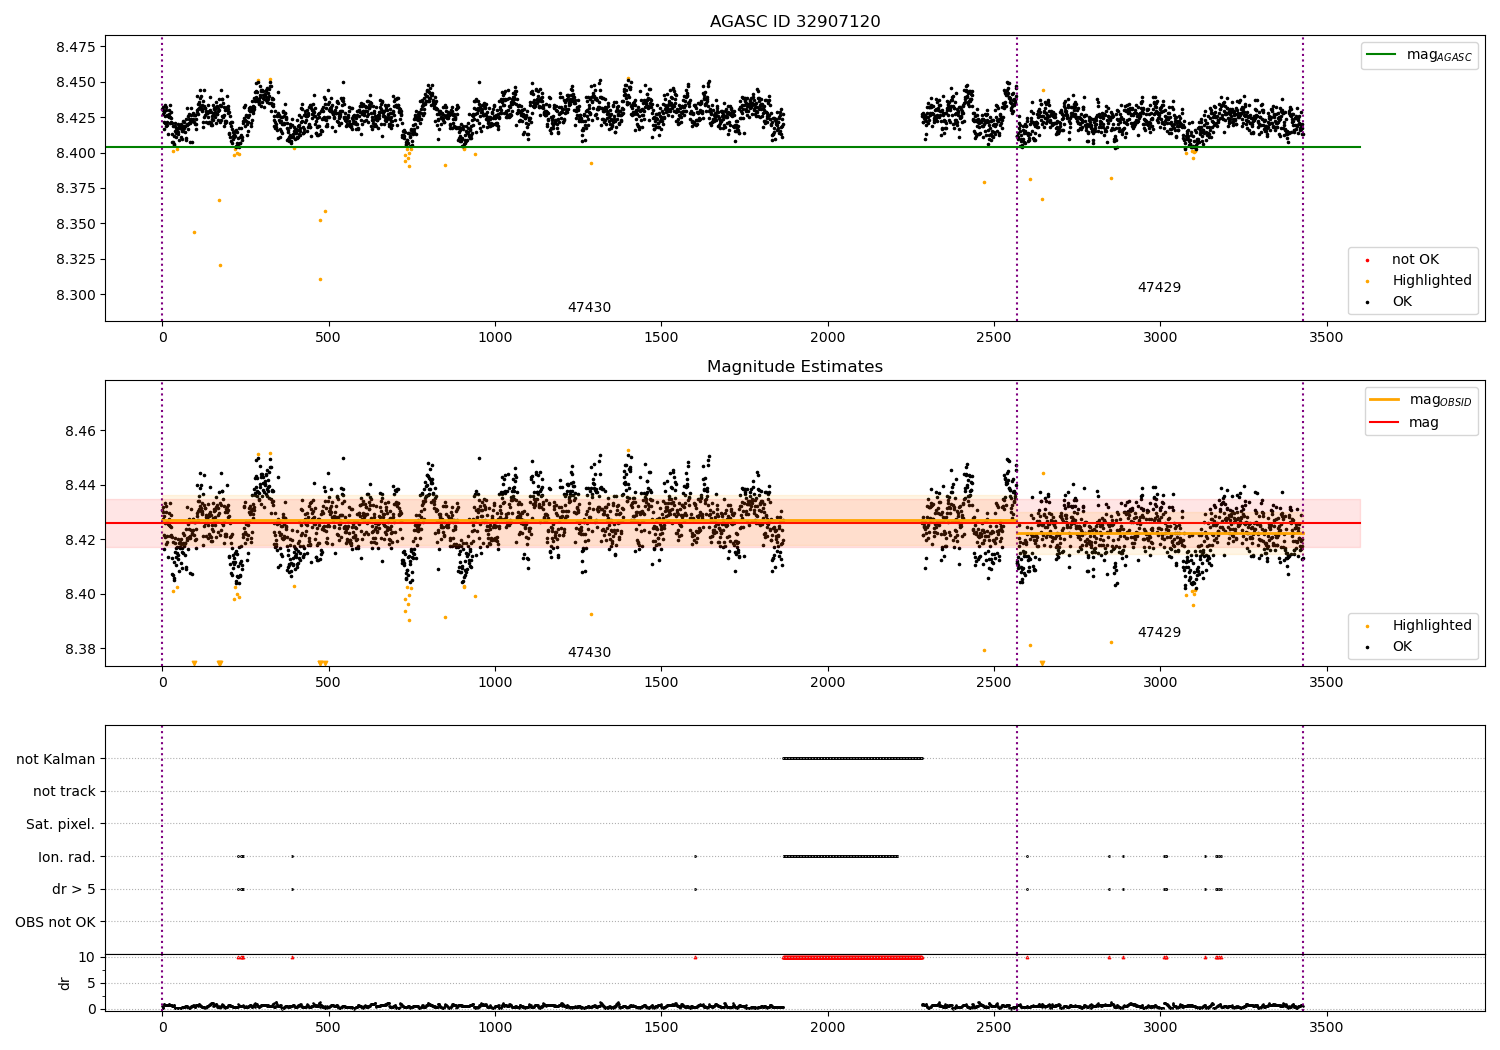This screenshot has width=1500, height=1050.
Task: Click the 'OBS not OK' row label
Action: [55, 922]
